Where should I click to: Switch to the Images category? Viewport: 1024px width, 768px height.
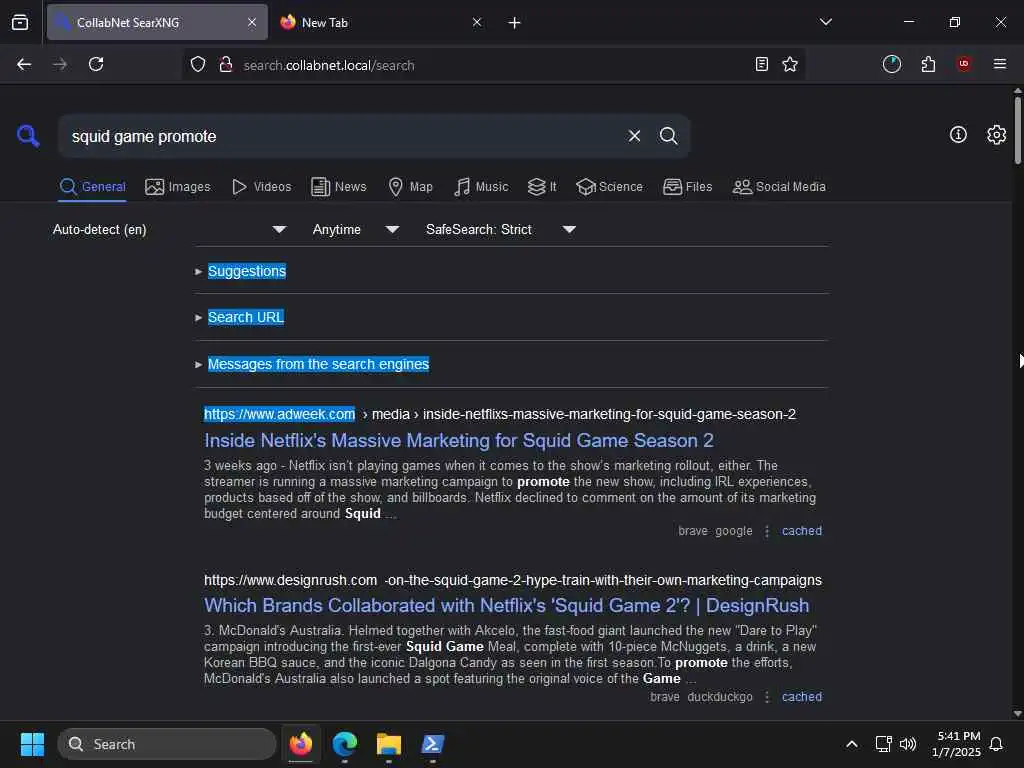(x=178, y=187)
